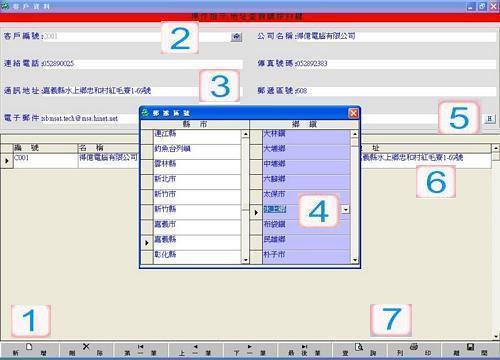This screenshot has height=360, width=500.
Task: Click the 刪除 (delete) X toolbar button
Action: (86, 350)
